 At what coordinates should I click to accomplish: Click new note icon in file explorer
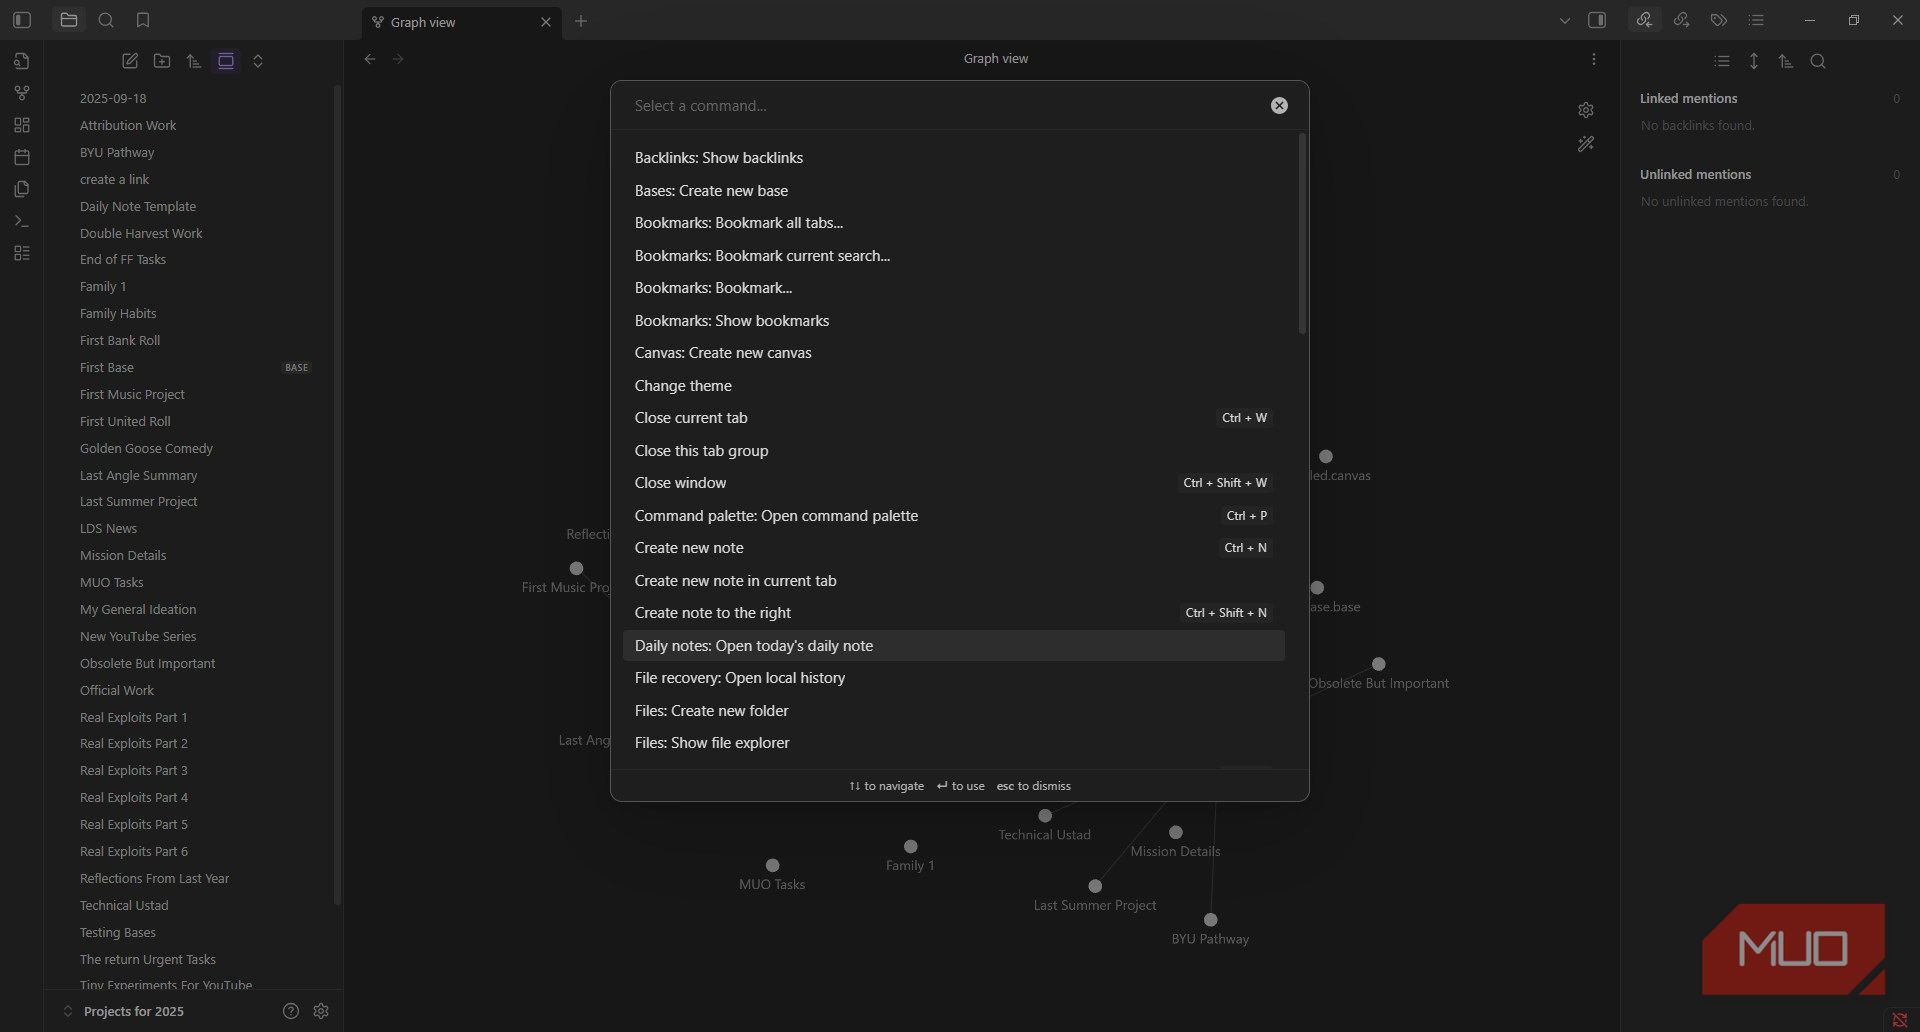pos(130,61)
